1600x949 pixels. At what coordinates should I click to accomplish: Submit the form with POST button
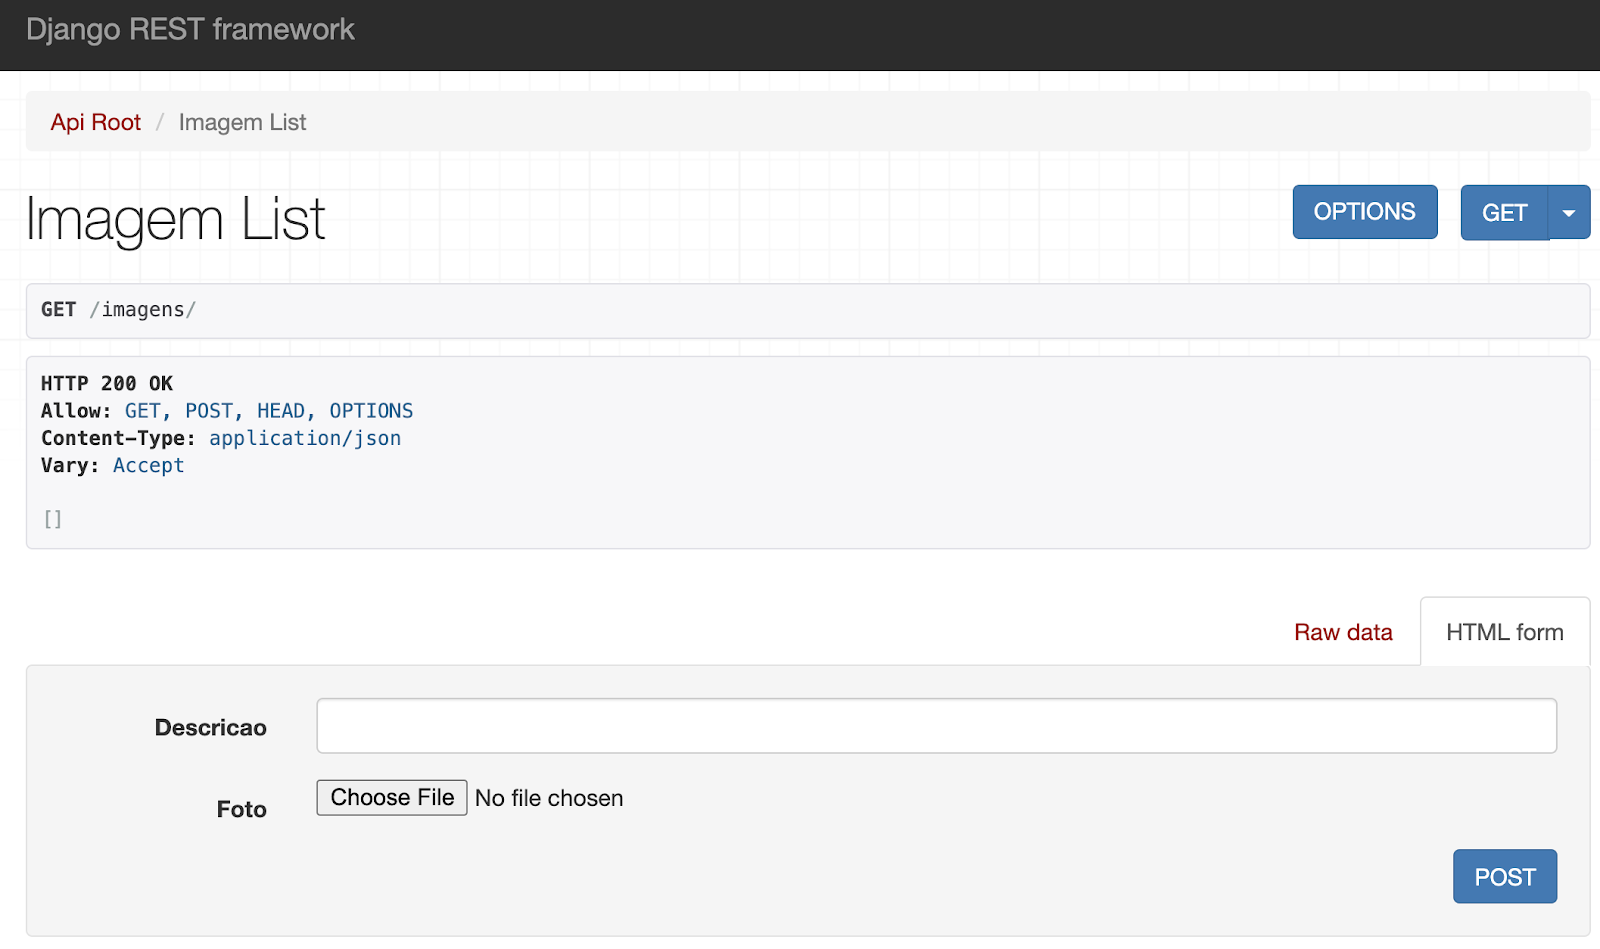(1504, 877)
